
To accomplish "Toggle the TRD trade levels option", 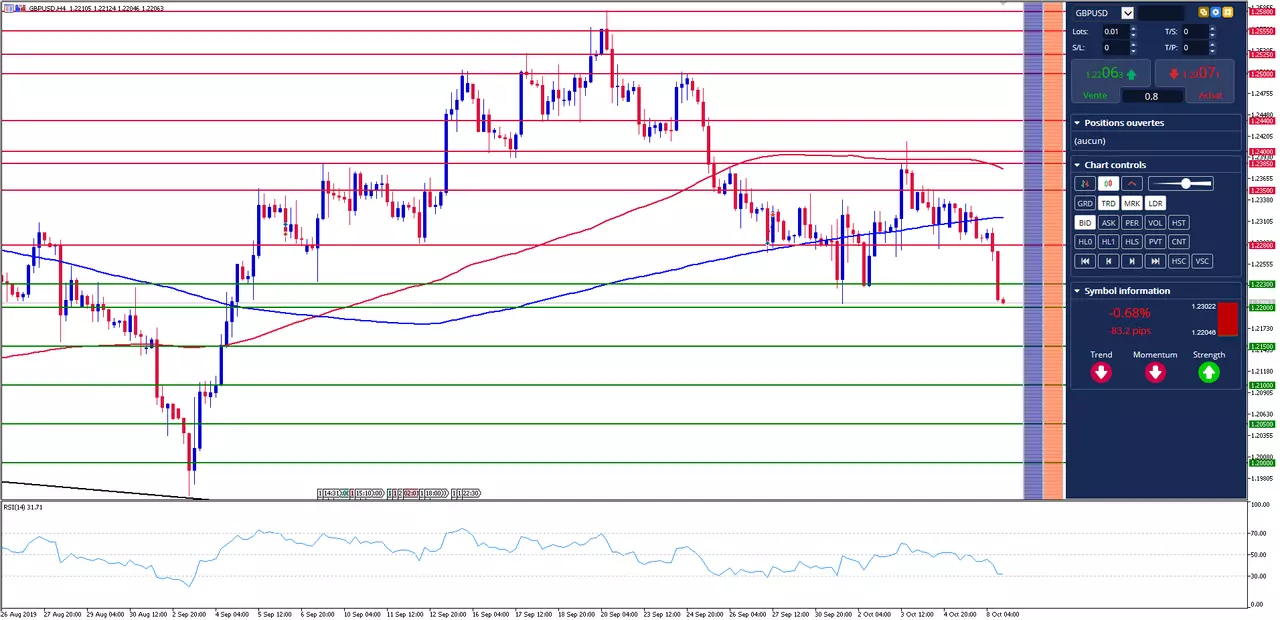I will coord(1108,203).
